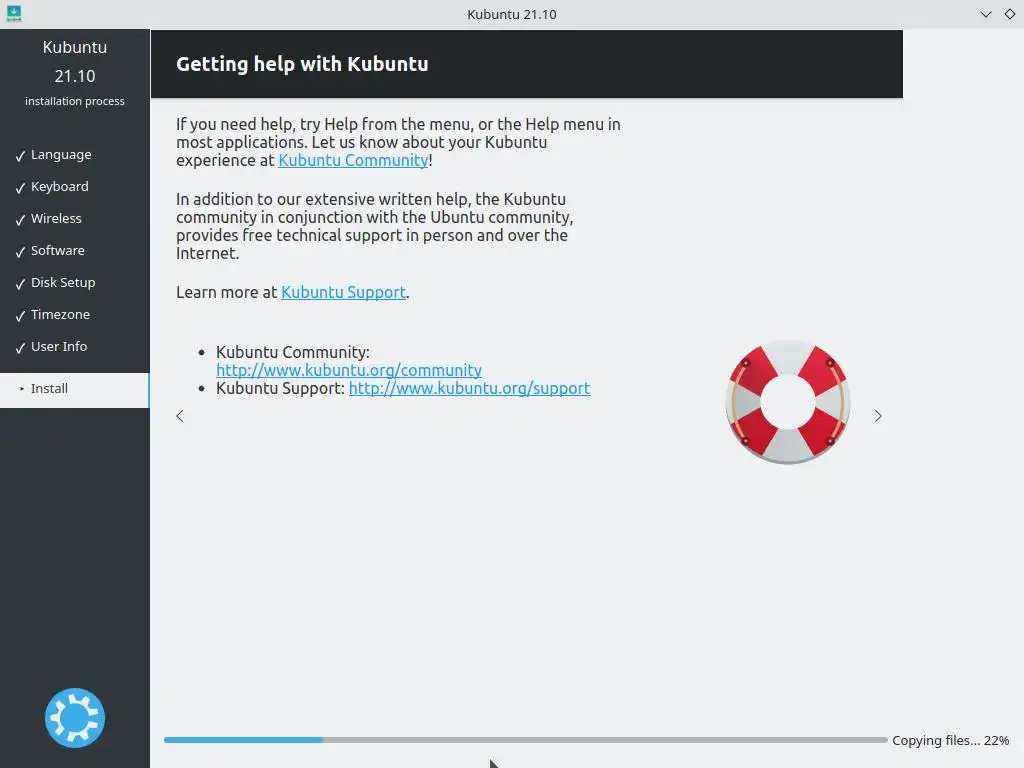Select the Keyboard step in the sidebar

click(59, 186)
